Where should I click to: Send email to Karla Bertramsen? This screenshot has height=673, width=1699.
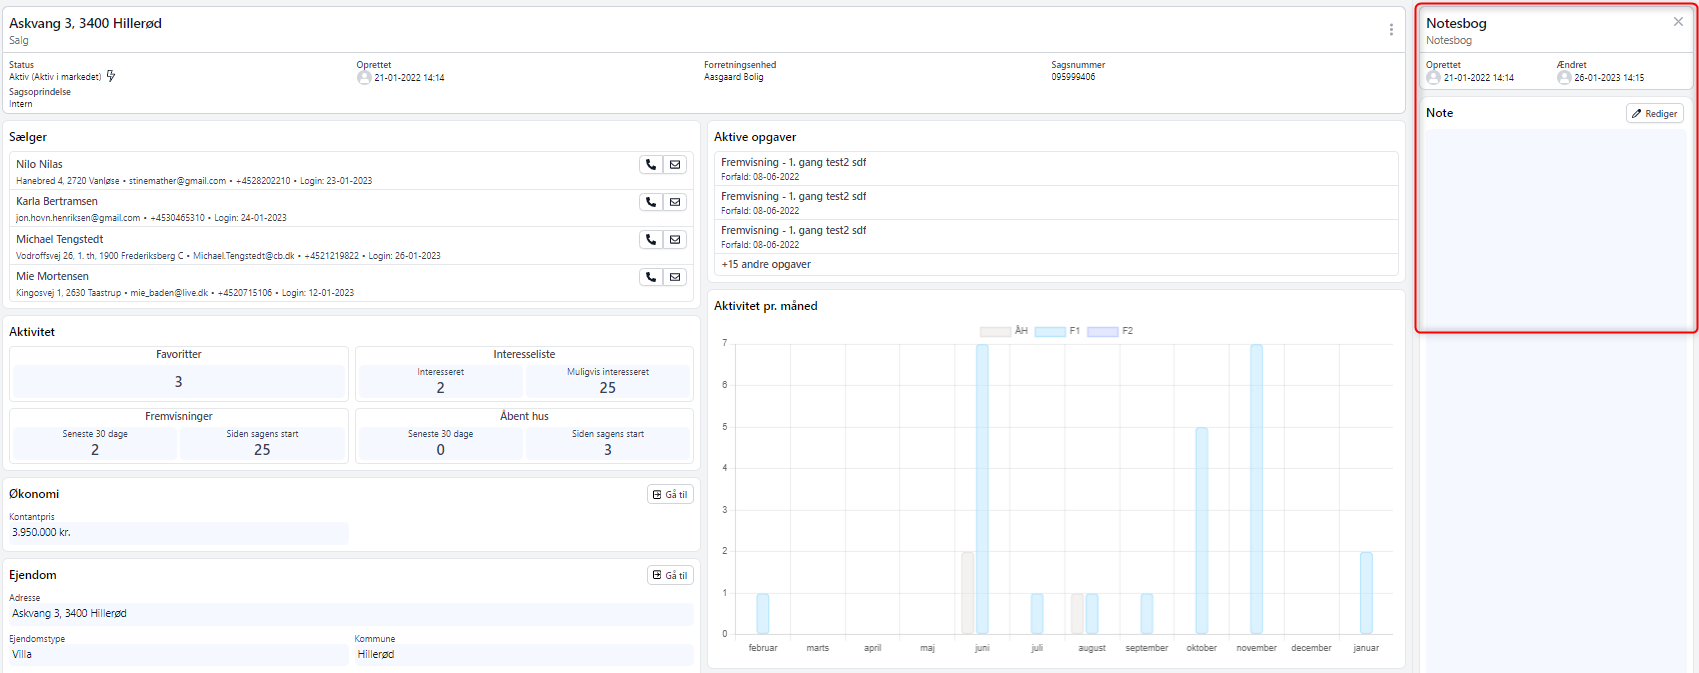[676, 202]
